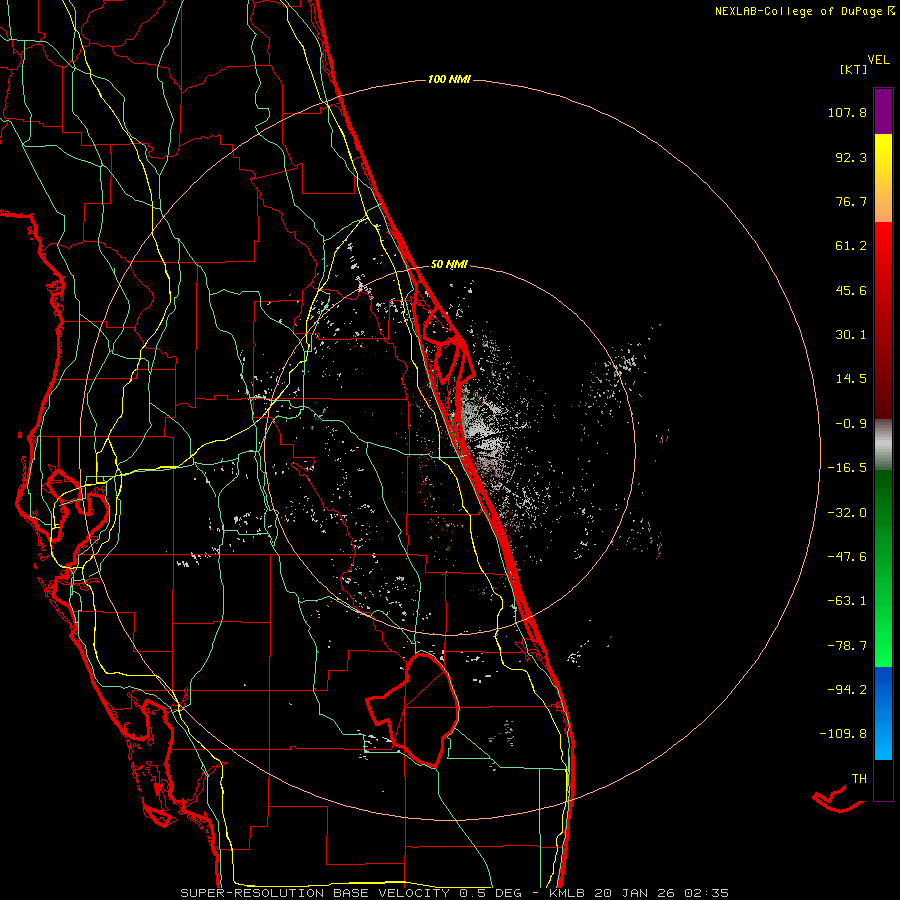Click the 14.5 velocity scale value

click(x=851, y=379)
